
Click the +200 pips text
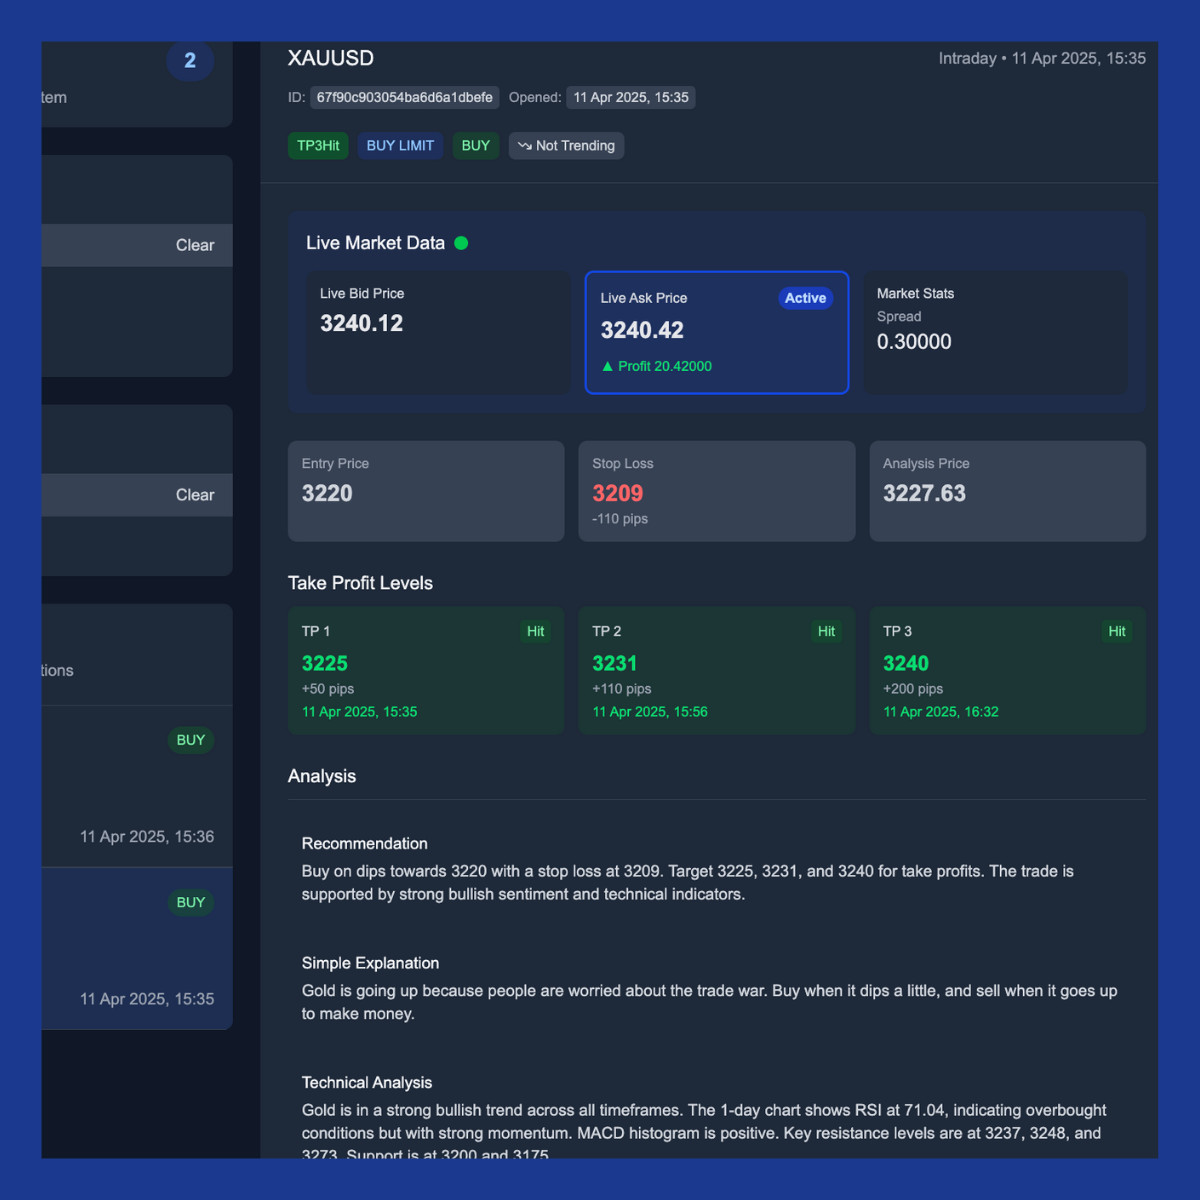pos(913,689)
